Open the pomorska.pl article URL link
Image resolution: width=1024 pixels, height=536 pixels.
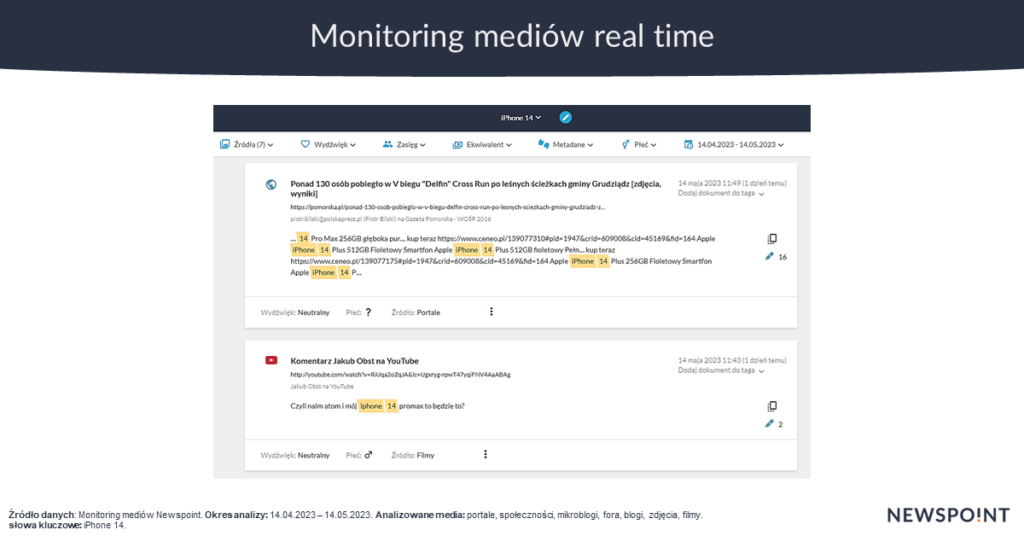(447, 207)
